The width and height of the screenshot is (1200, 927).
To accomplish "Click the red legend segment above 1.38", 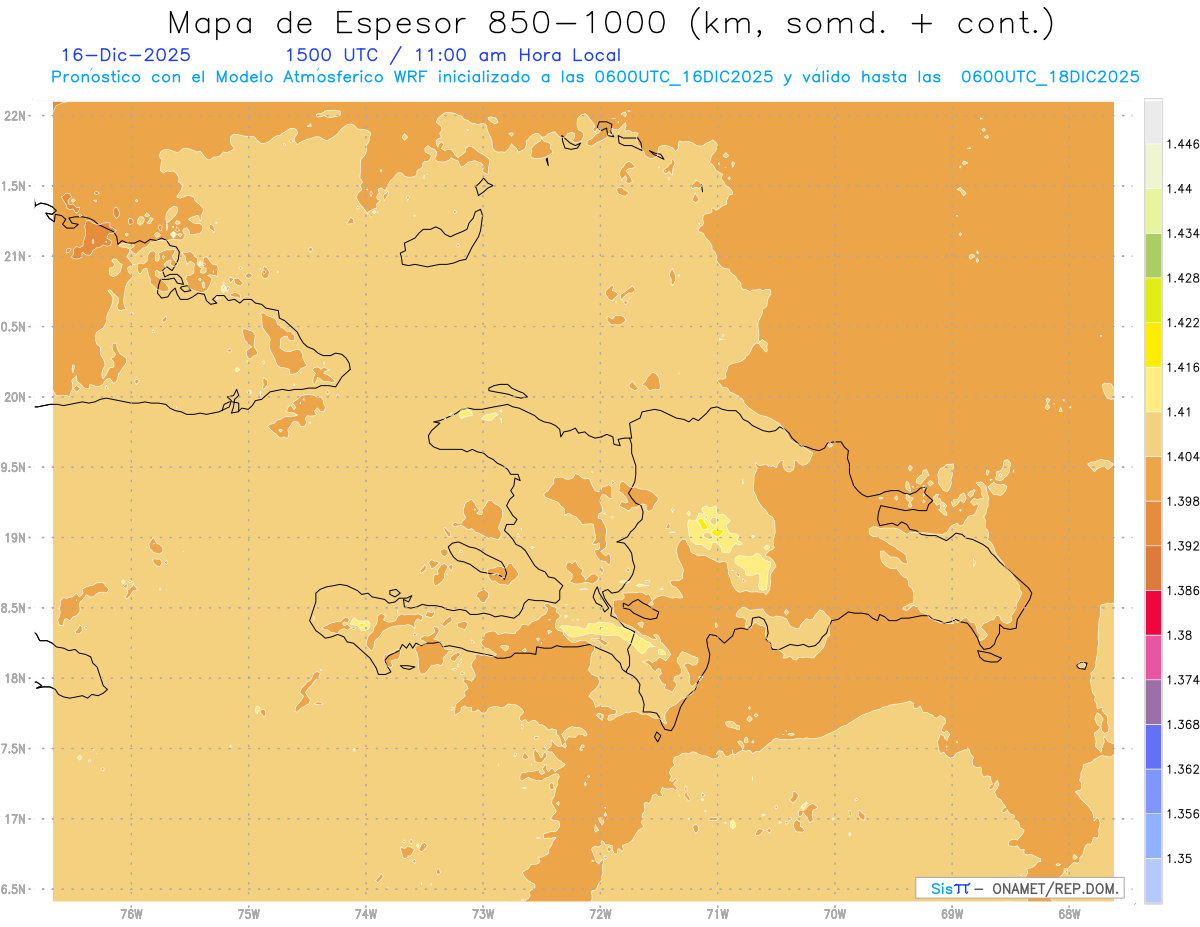I will (x=1153, y=612).
